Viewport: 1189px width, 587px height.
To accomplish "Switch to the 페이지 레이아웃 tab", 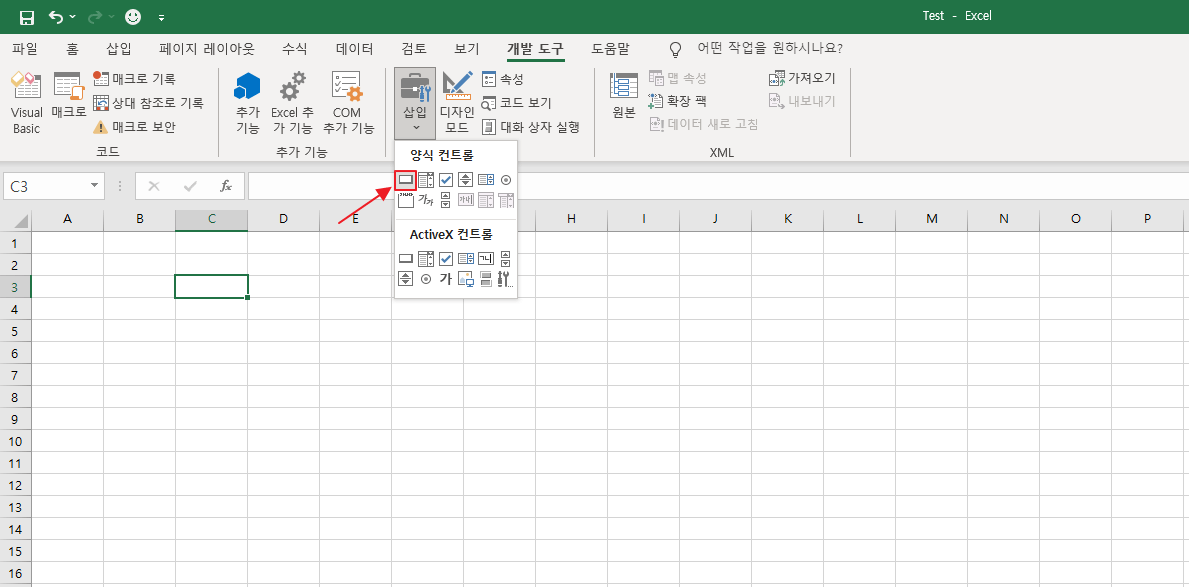I will pos(207,49).
